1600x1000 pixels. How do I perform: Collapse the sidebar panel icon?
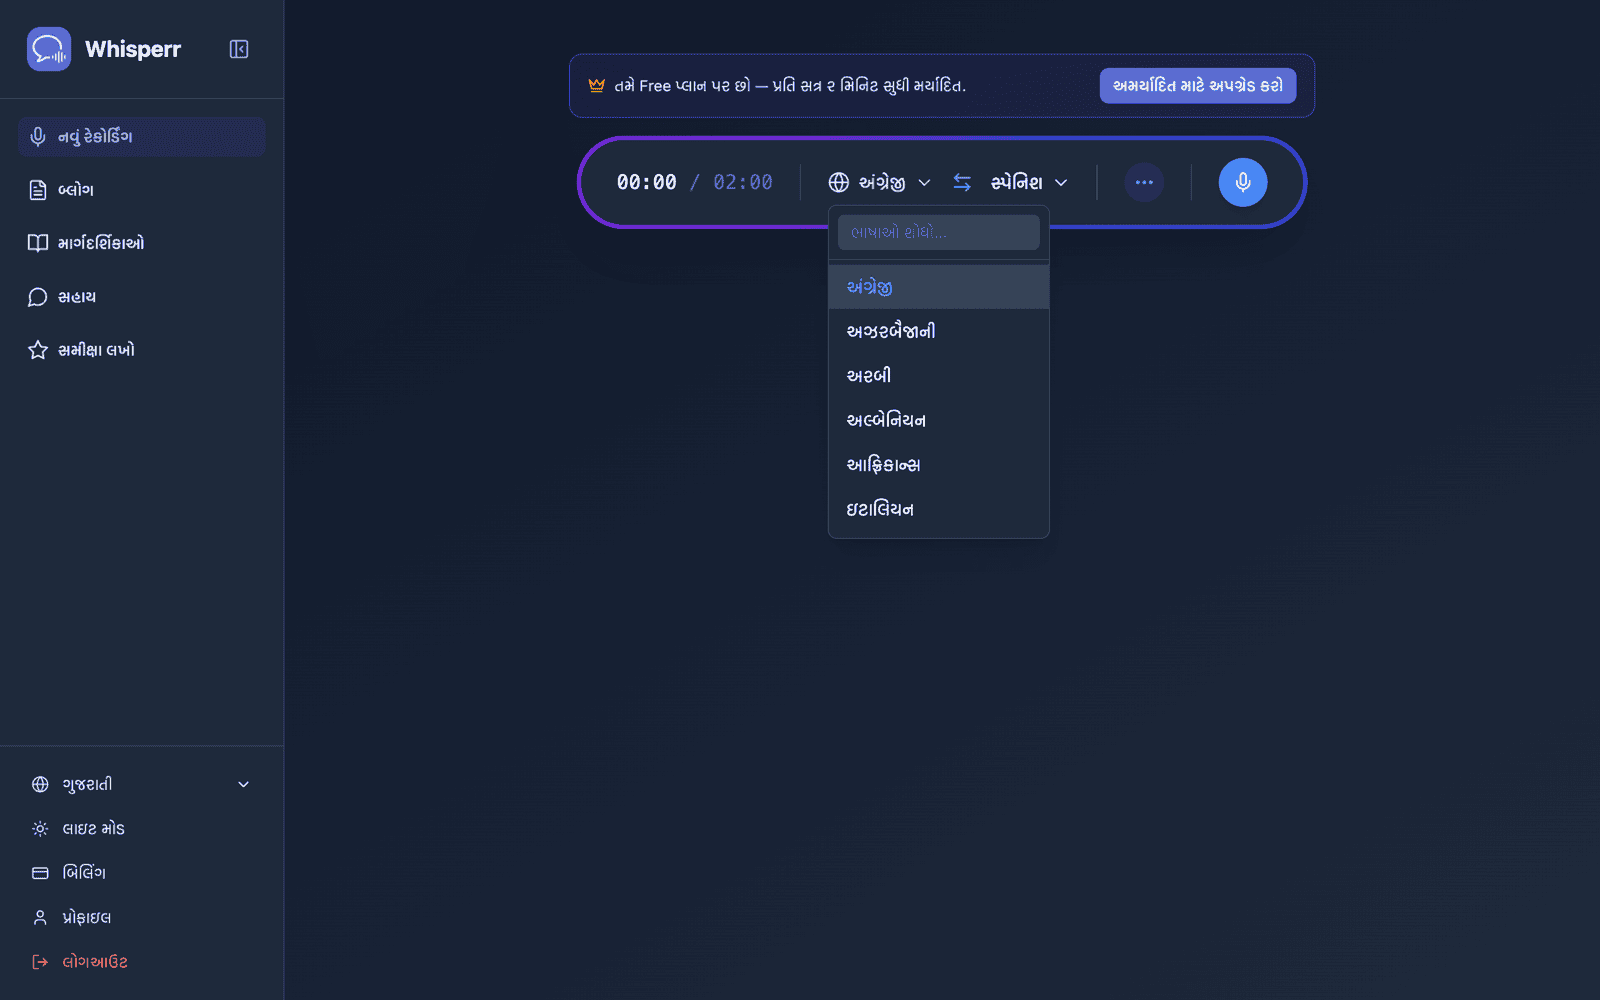239,49
